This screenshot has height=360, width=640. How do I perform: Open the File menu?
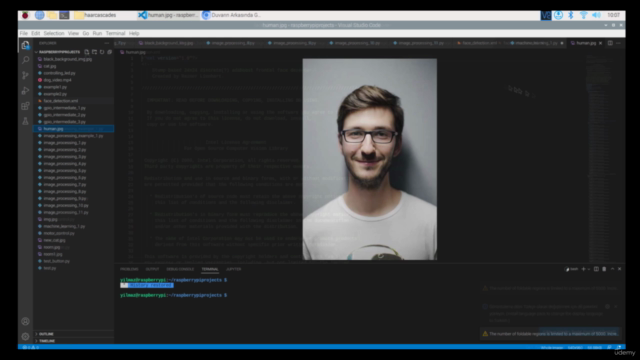pyautogui.click(x=24, y=33)
